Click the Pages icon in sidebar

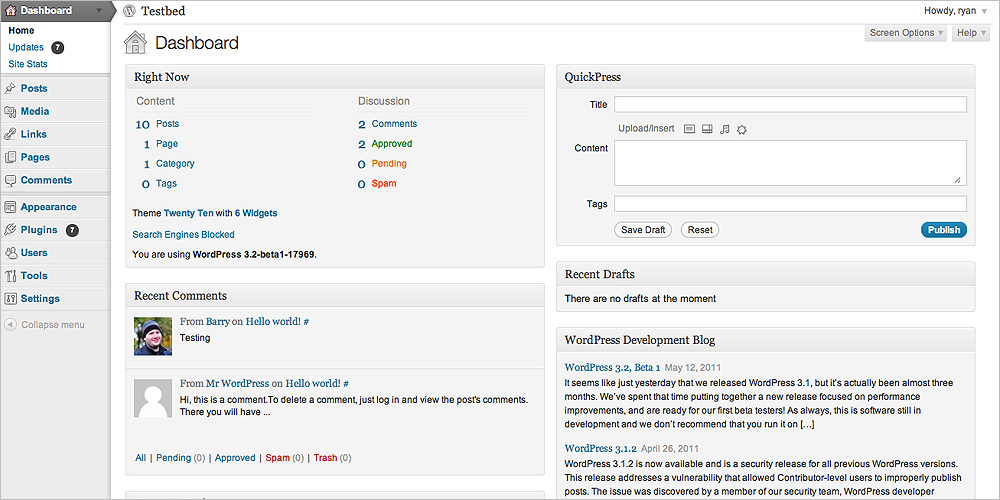point(10,158)
